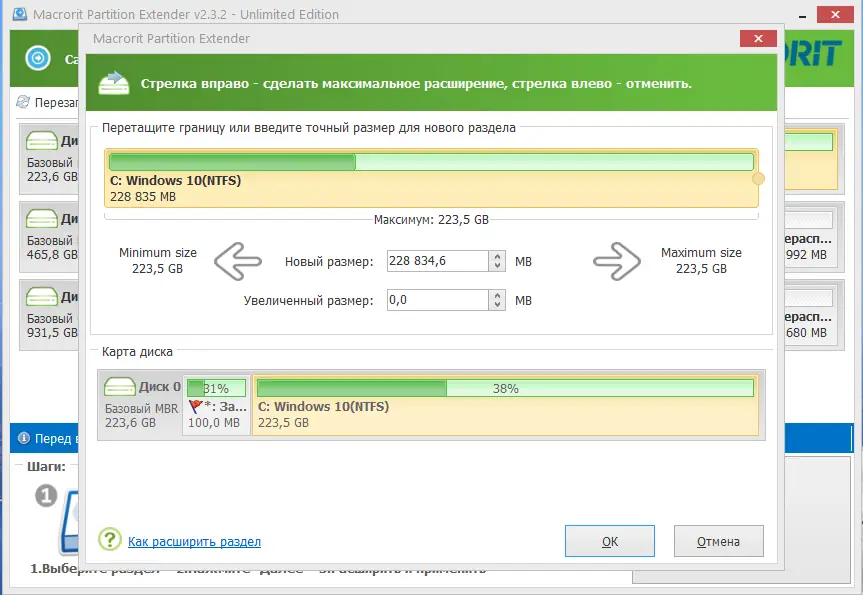Viewport: 863px width, 595px height.
Task: Click the red flag icon on 100,0 MB partition
Action: (x=195, y=407)
